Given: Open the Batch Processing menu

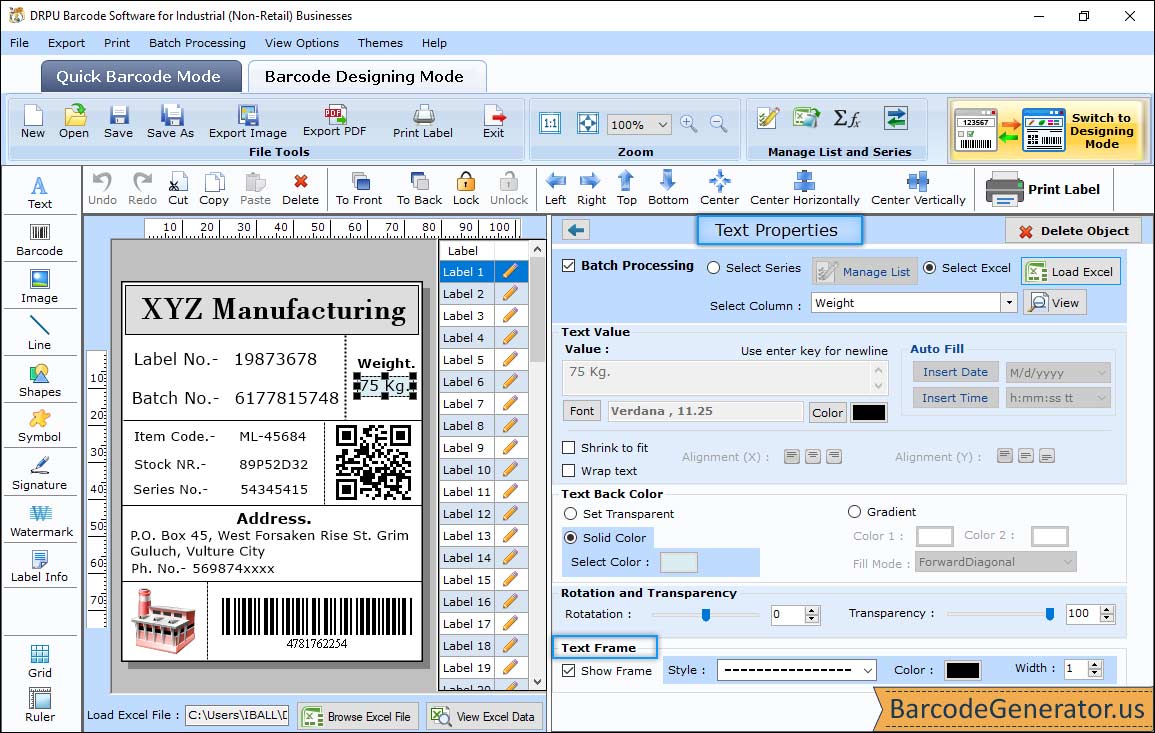Looking at the screenshot, I should pyautogui.click(x=197, y=43).
